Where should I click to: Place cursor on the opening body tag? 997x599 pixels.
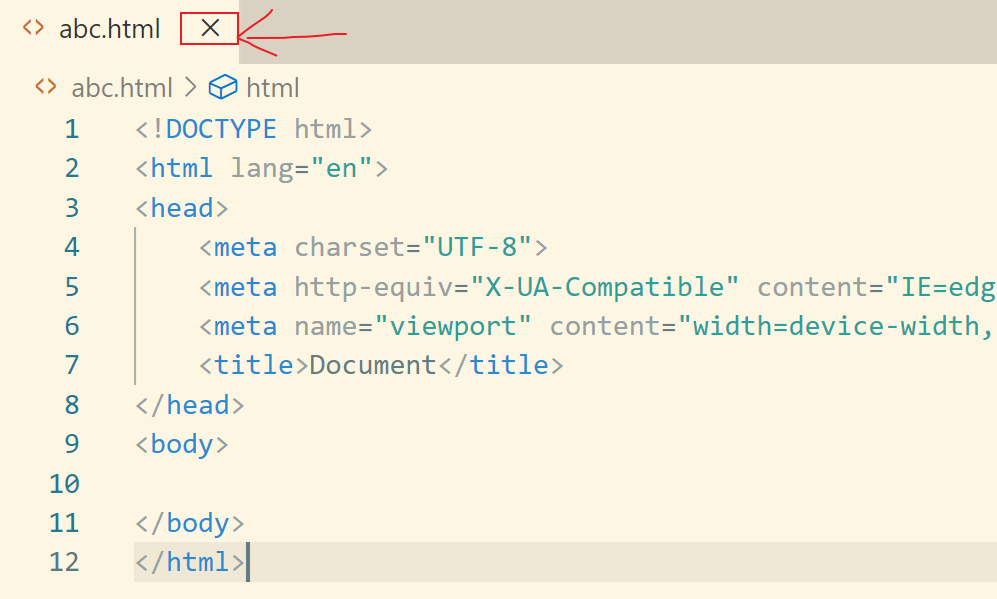[182, 444]
